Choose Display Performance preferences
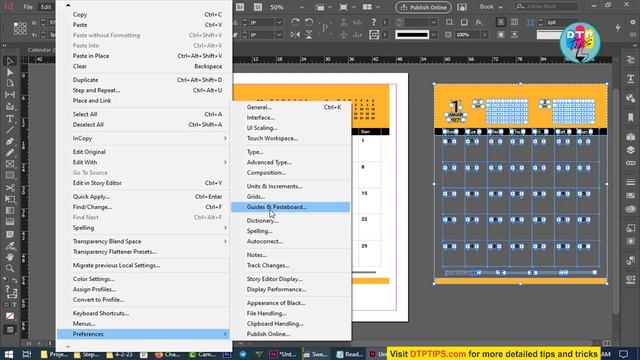640x360 pixels. tap(291, 289)
